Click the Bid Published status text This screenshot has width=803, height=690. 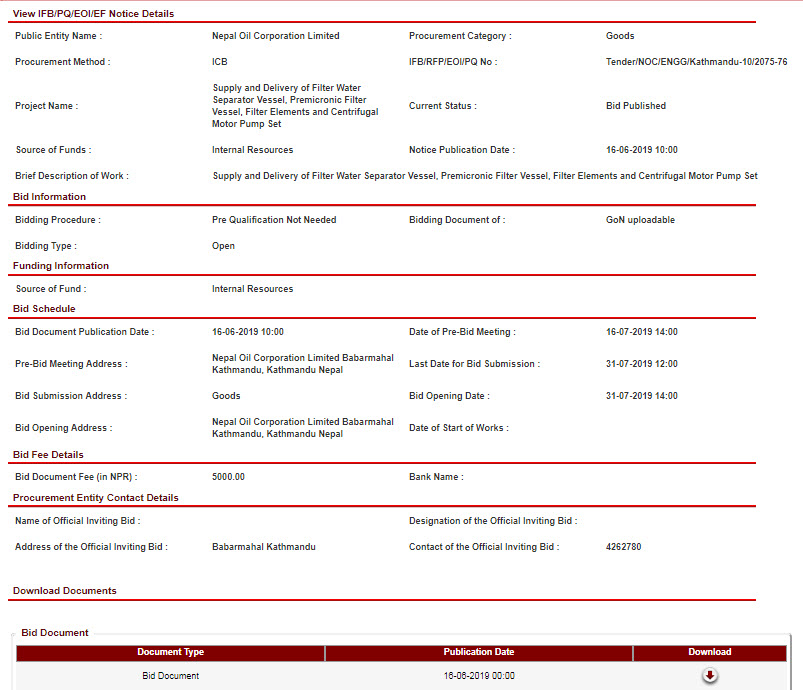(636, 106)
